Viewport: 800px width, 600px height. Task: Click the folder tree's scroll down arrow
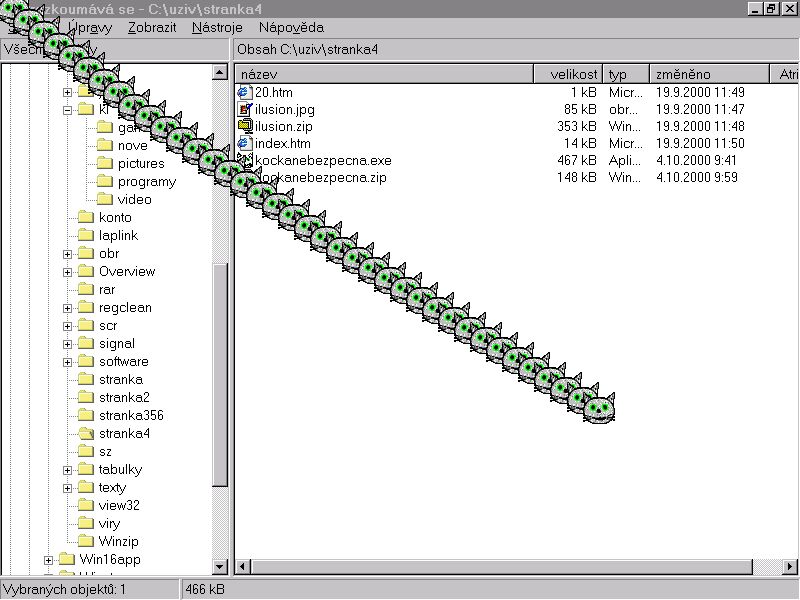click(220, 568)
